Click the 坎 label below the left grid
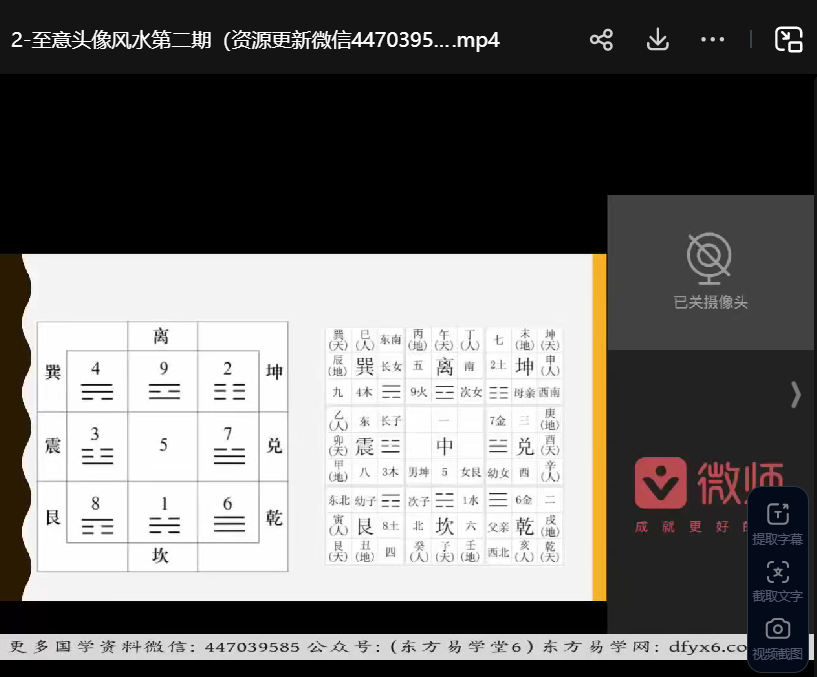Screen dimensions: 817x677 tap(160, 556)
